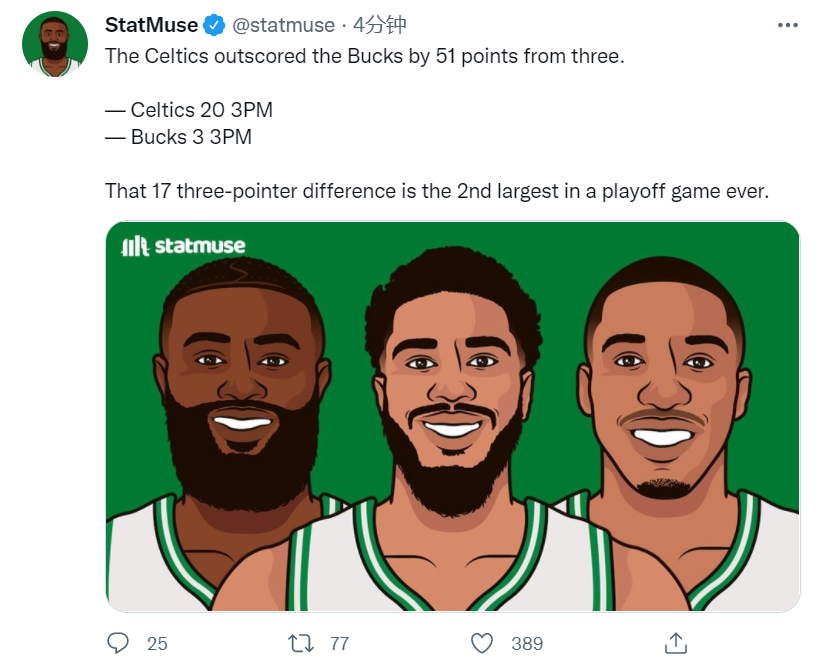Click the reply count 25

[157, 643]
